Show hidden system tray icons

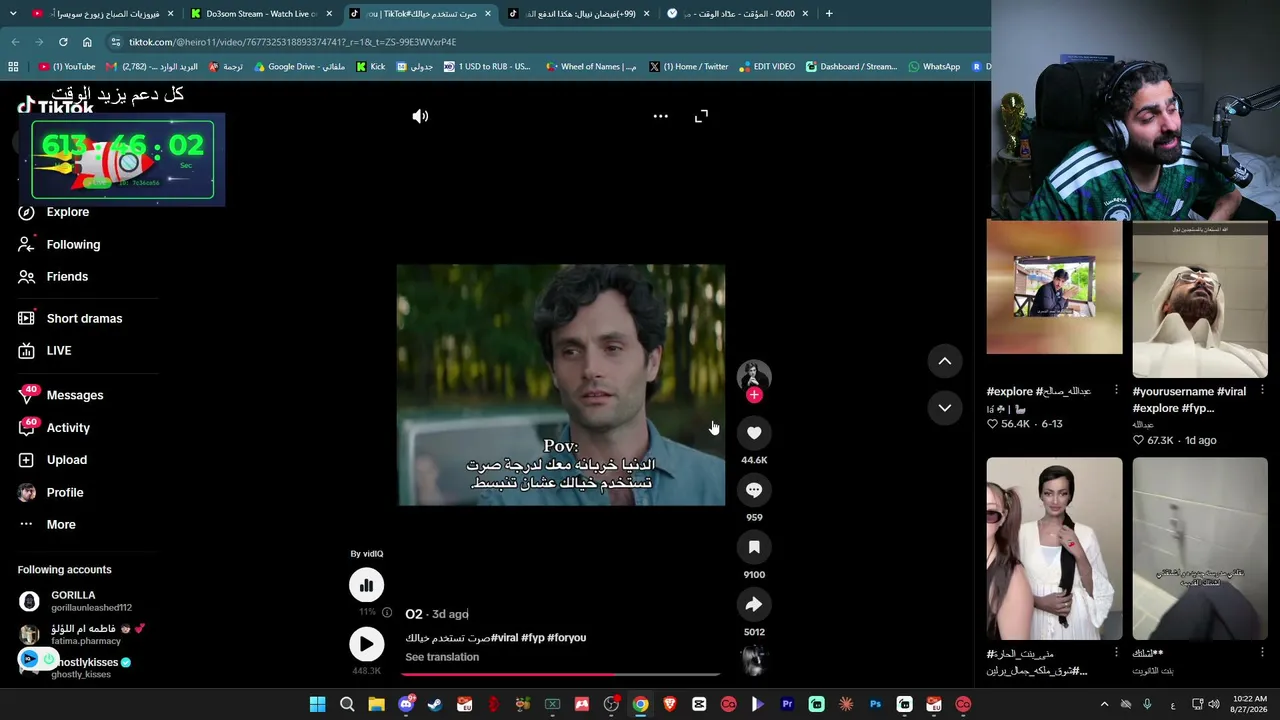(1104, 704)
